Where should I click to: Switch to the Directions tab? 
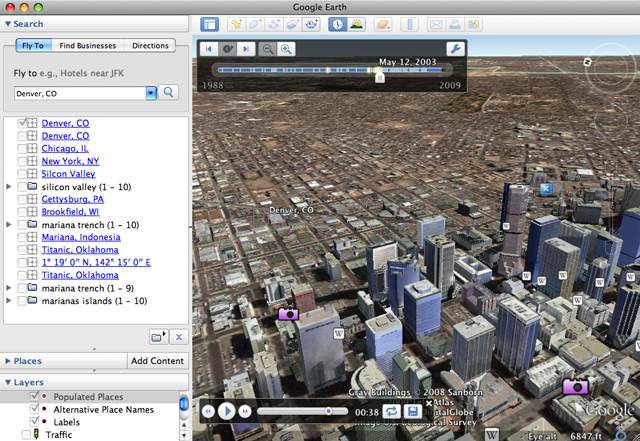150,45
